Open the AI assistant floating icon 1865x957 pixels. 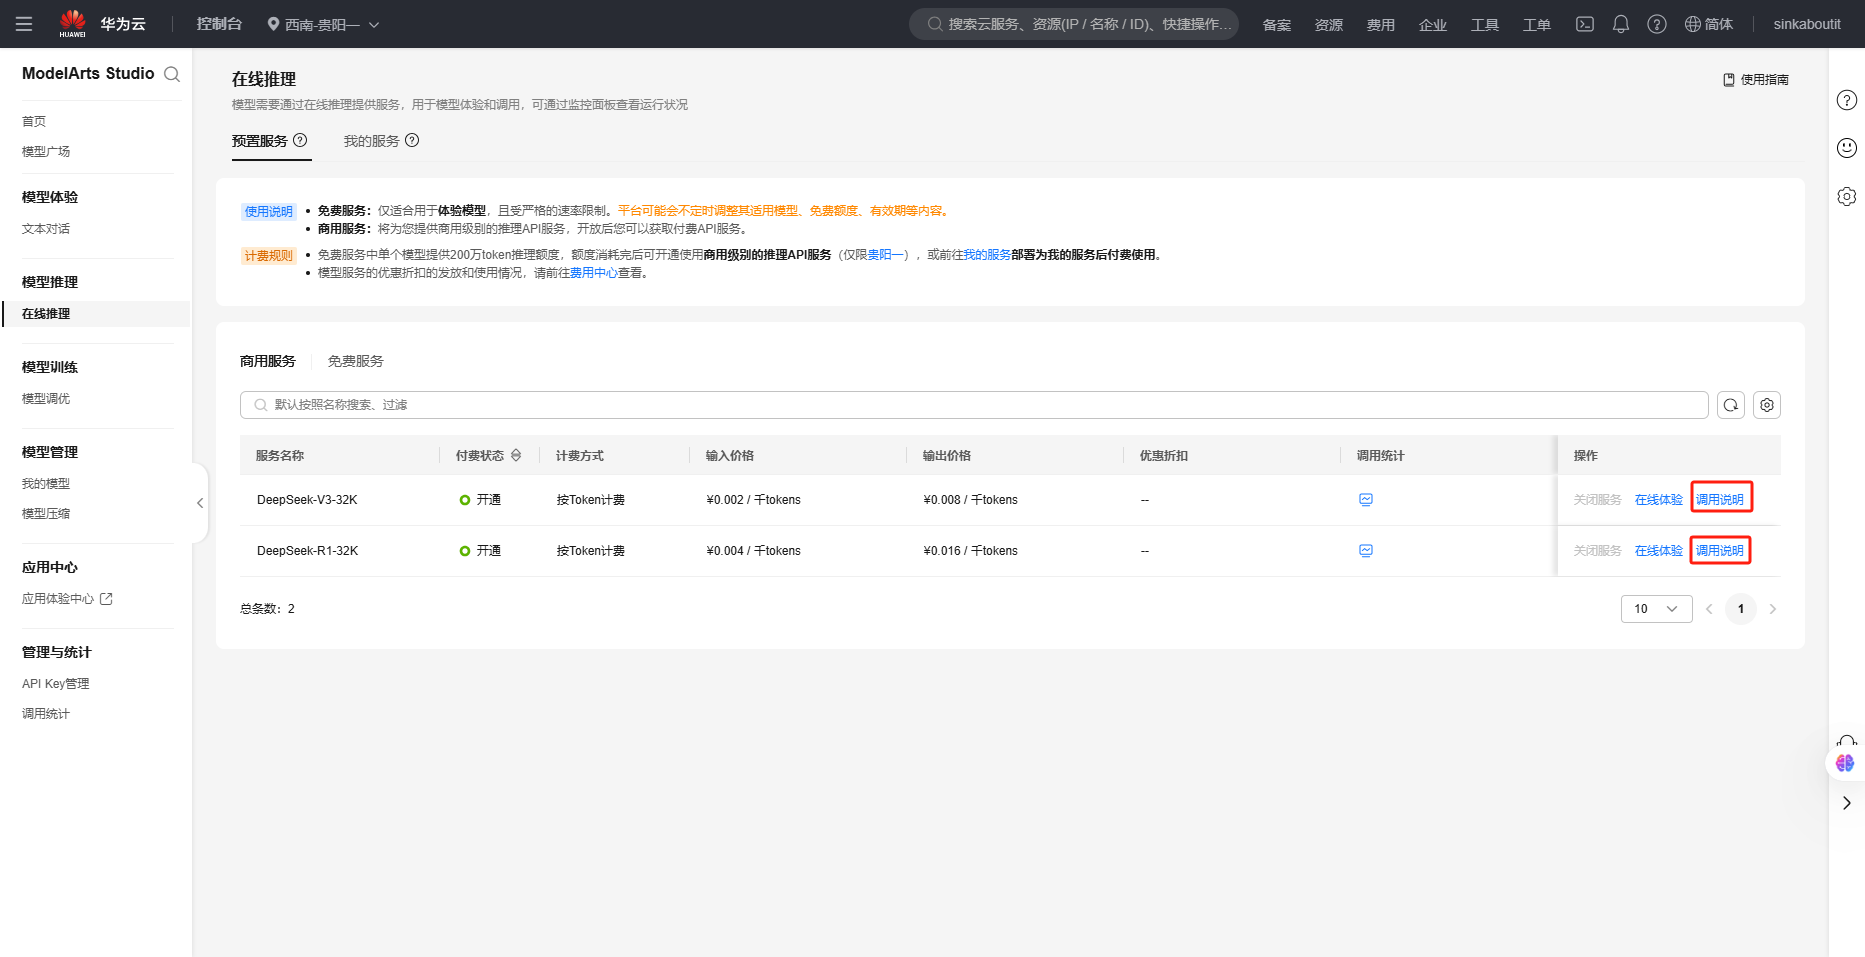[x=1845, y=763]
